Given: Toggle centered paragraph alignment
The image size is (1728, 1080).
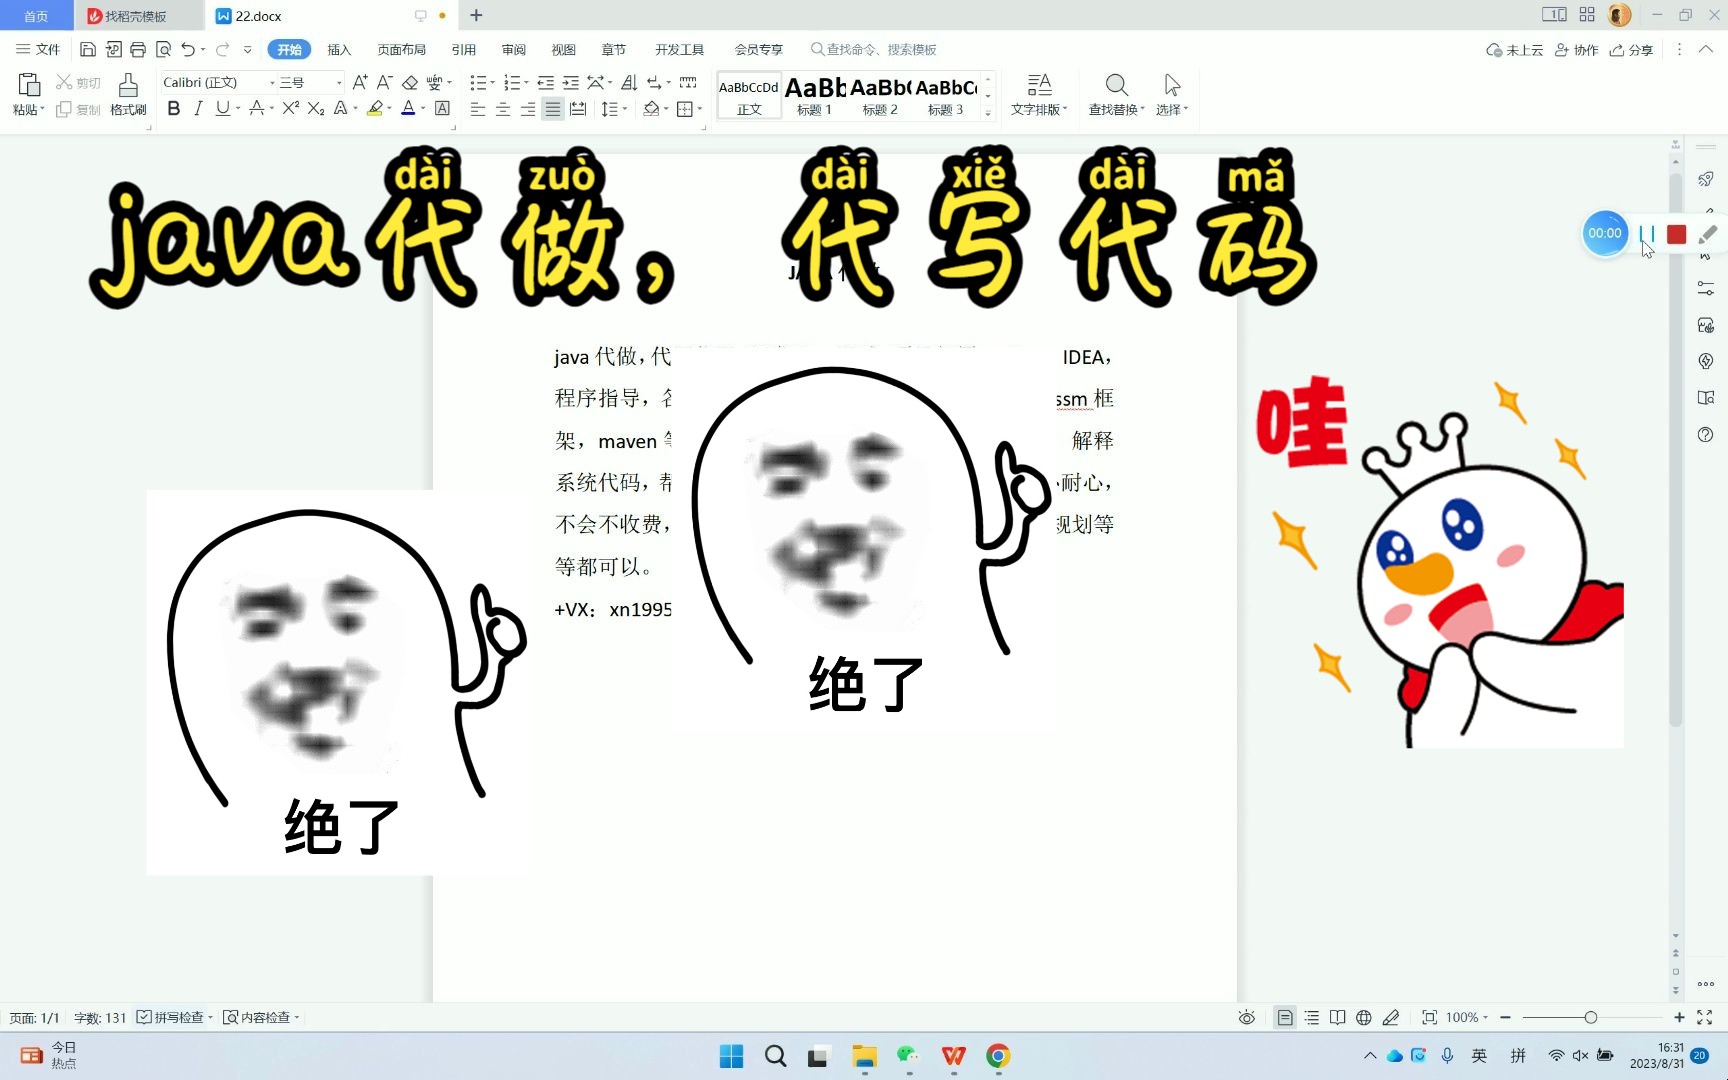Looking at the screenshot, I should tap(502, 108).
